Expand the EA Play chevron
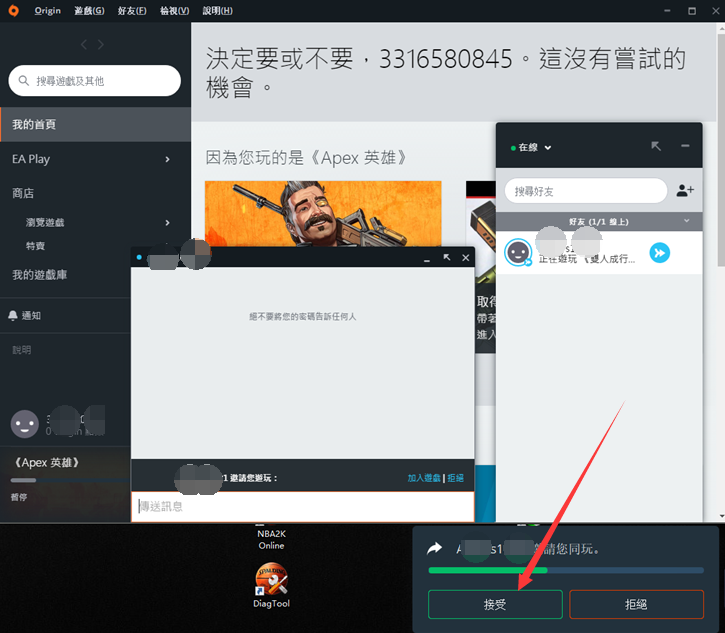This screenshot has width=725, height=633. point(167,159)
